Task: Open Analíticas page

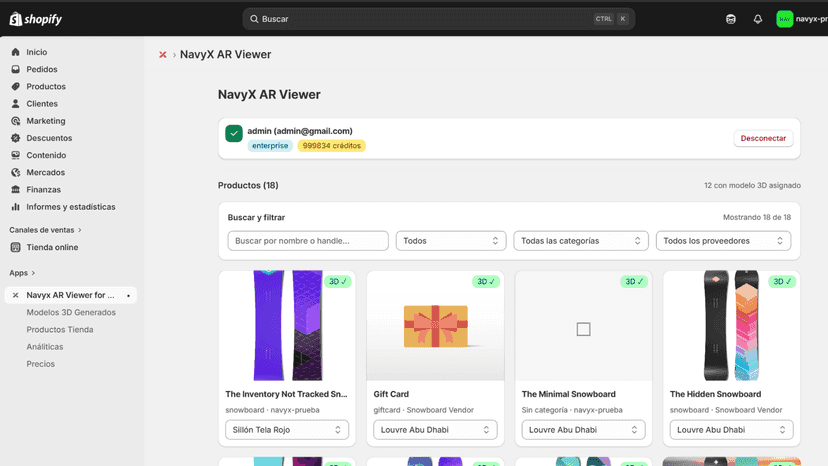Action: pos(45,347)
